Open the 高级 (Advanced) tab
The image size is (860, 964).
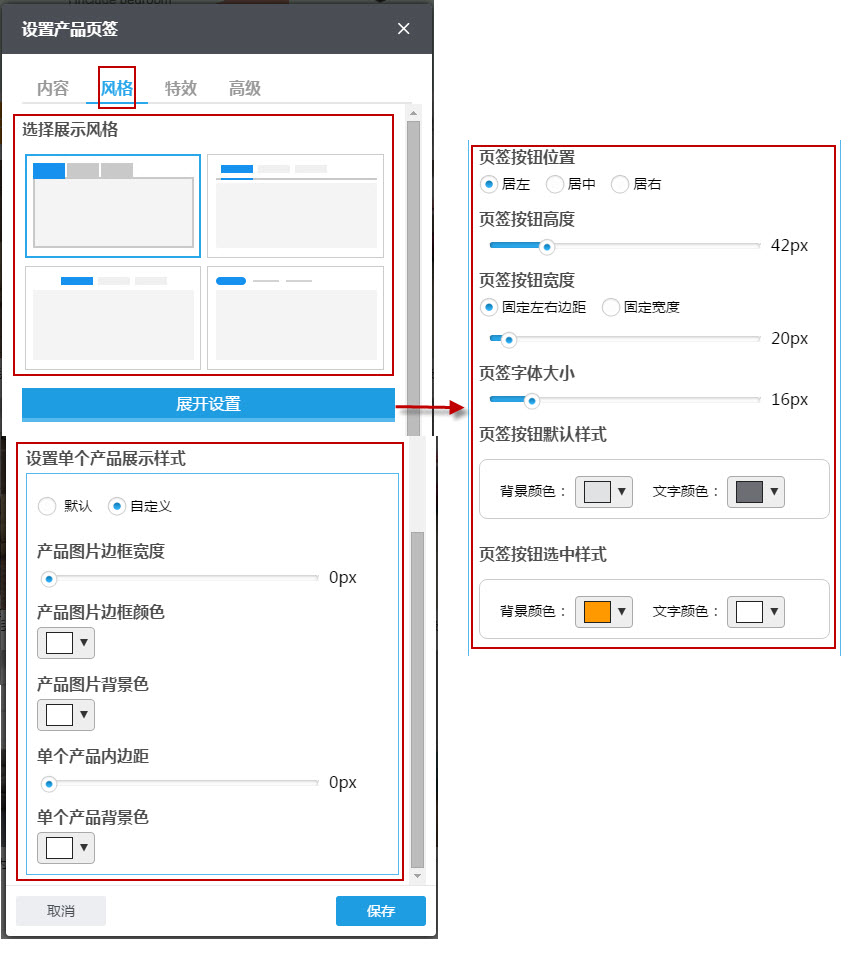[245, 88]
